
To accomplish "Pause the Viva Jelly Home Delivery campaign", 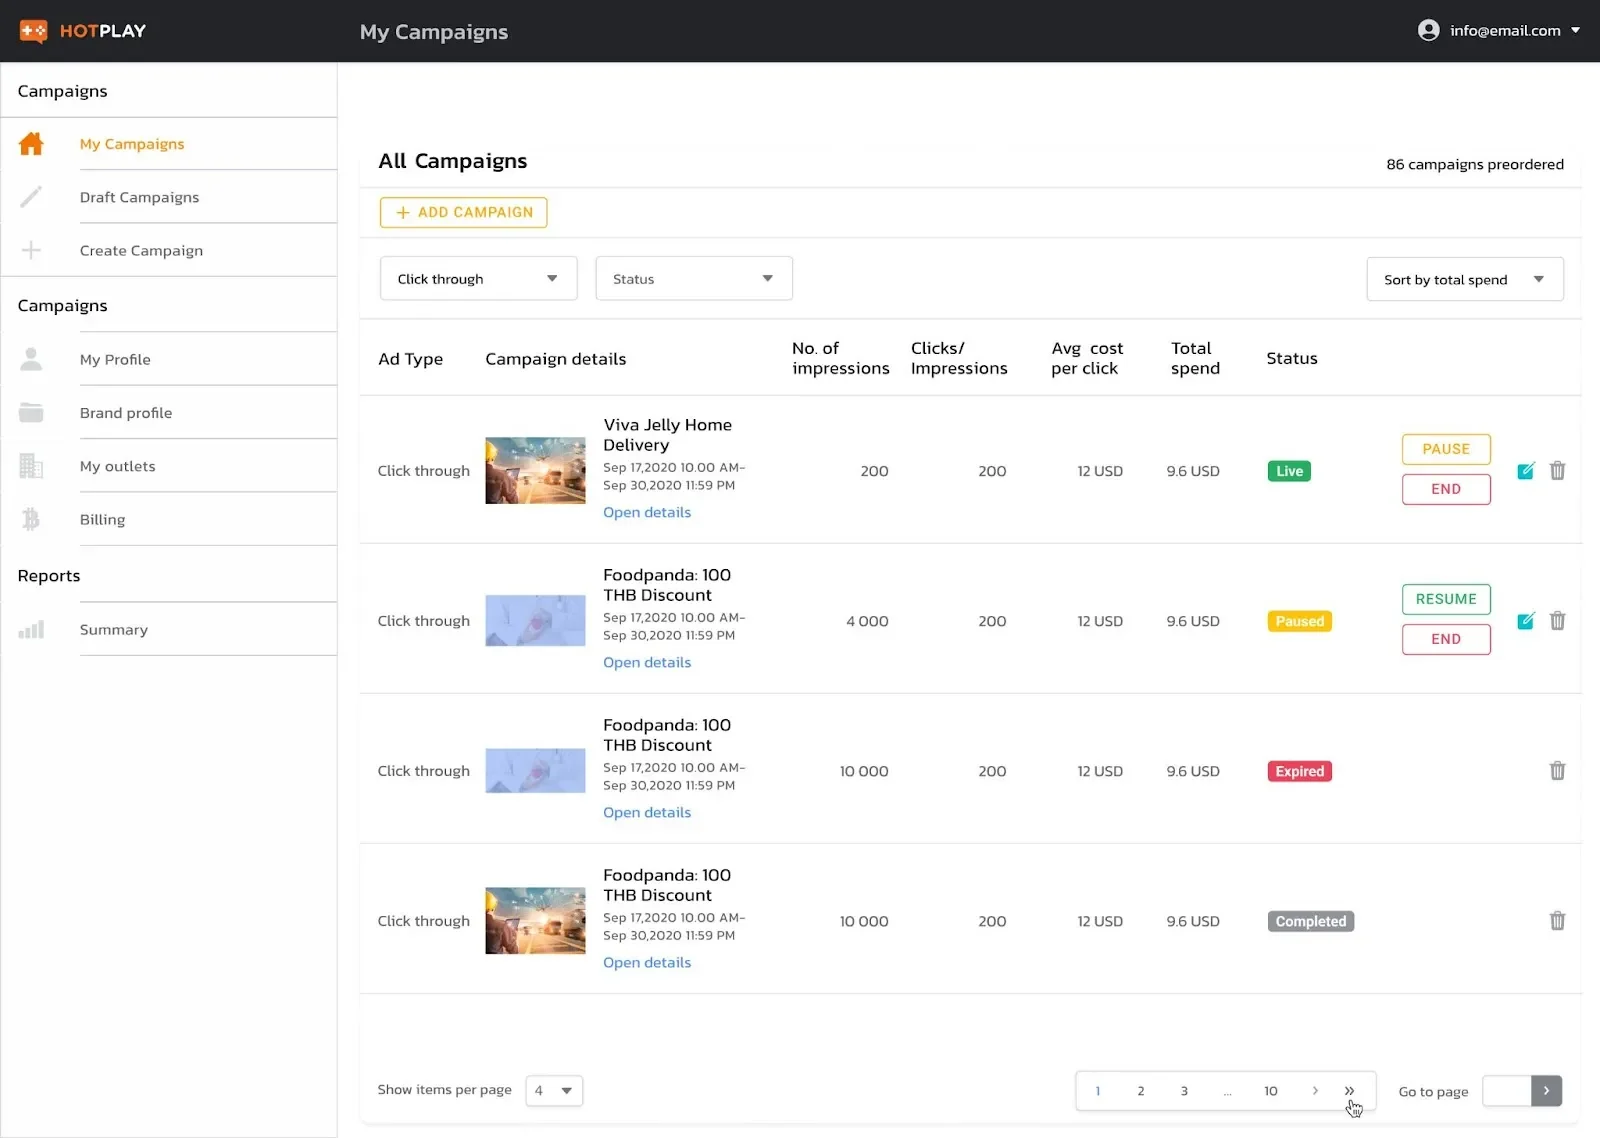I will (1446, 449).
